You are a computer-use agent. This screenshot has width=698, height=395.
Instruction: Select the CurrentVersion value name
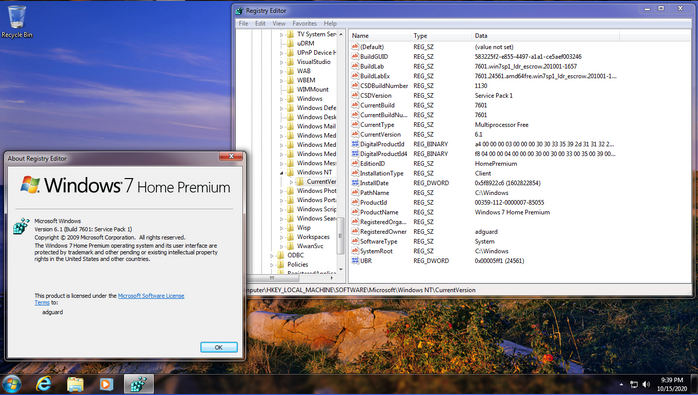click(x=380, y=134)
